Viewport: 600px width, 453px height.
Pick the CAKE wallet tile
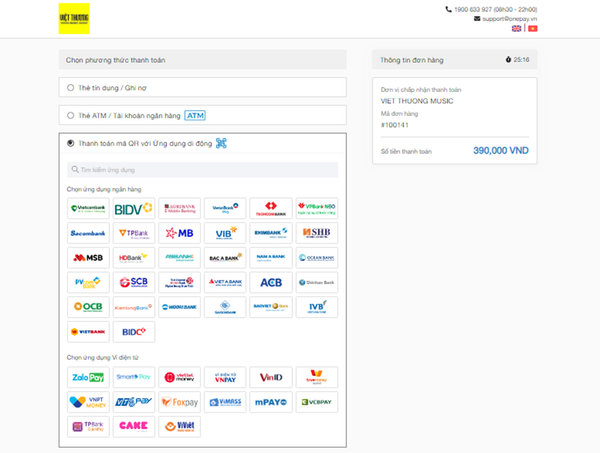134,426
